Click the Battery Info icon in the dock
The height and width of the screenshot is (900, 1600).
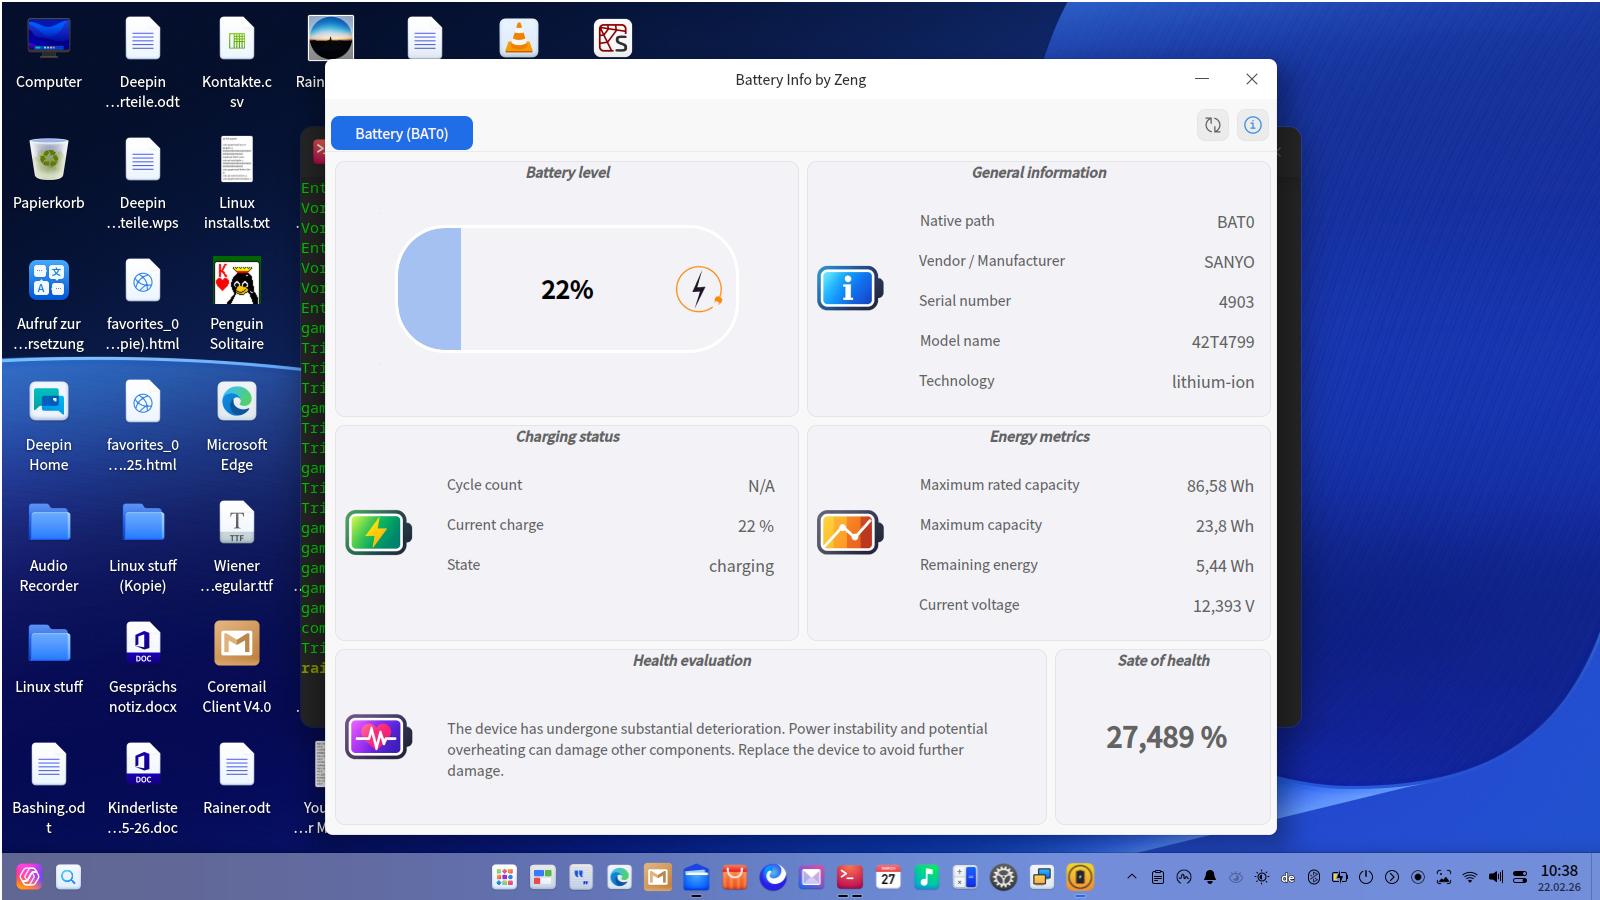point(1080,877)
